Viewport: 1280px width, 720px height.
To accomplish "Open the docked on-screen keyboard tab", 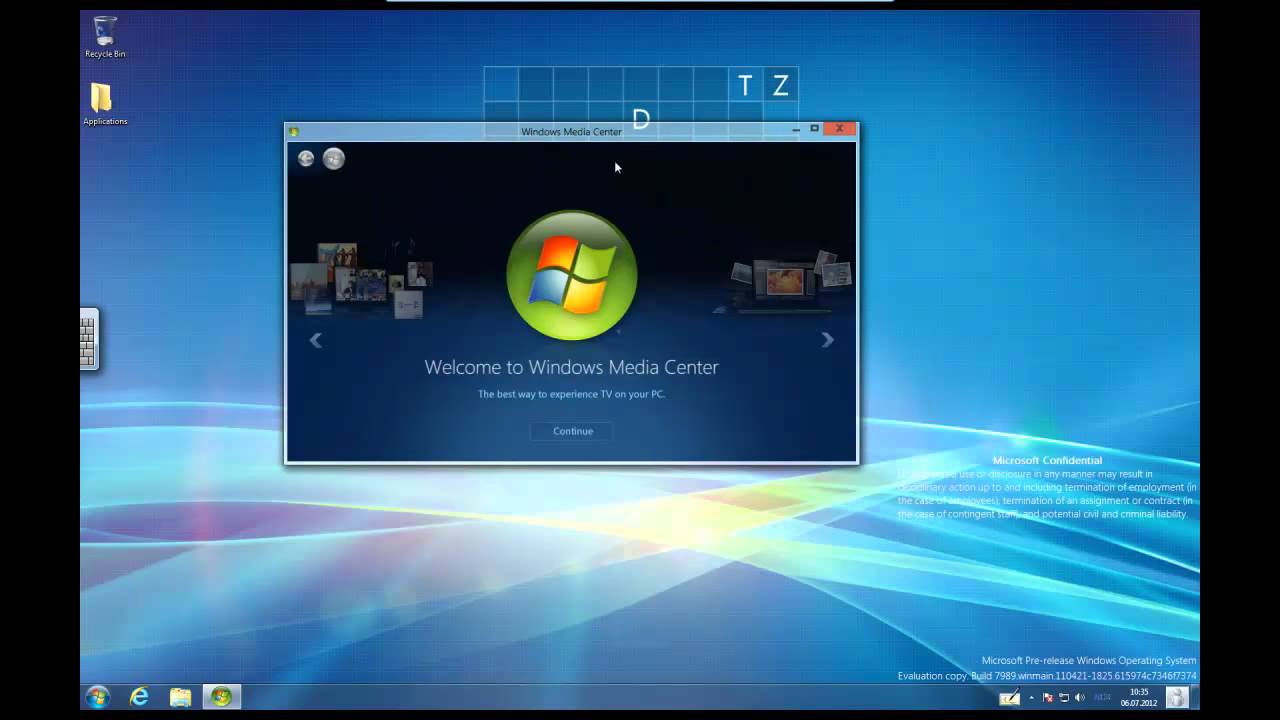I will (89, 339).
